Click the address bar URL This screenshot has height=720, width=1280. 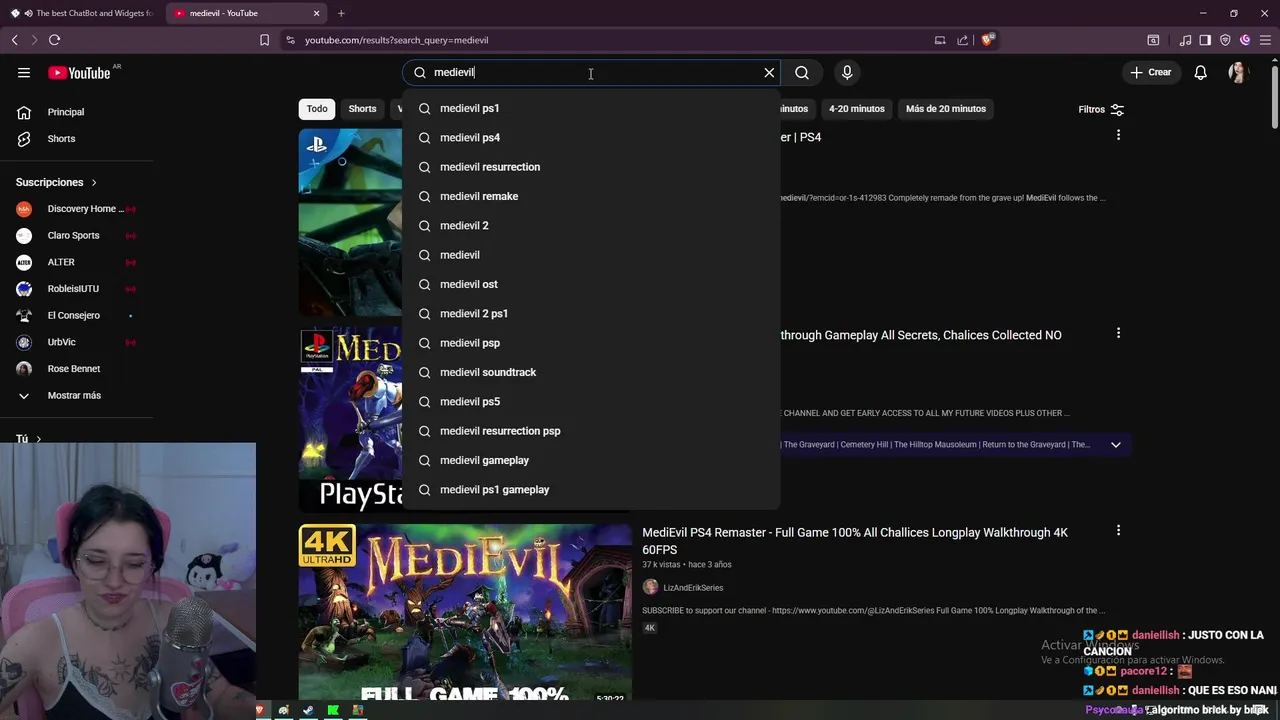(x=396, y=40)
